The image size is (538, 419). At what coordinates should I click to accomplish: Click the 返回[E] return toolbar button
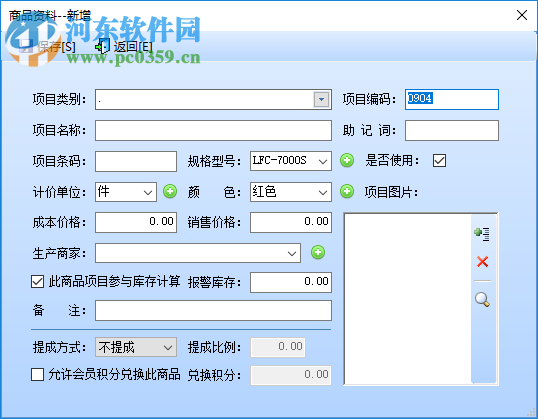tap(124, 47)
